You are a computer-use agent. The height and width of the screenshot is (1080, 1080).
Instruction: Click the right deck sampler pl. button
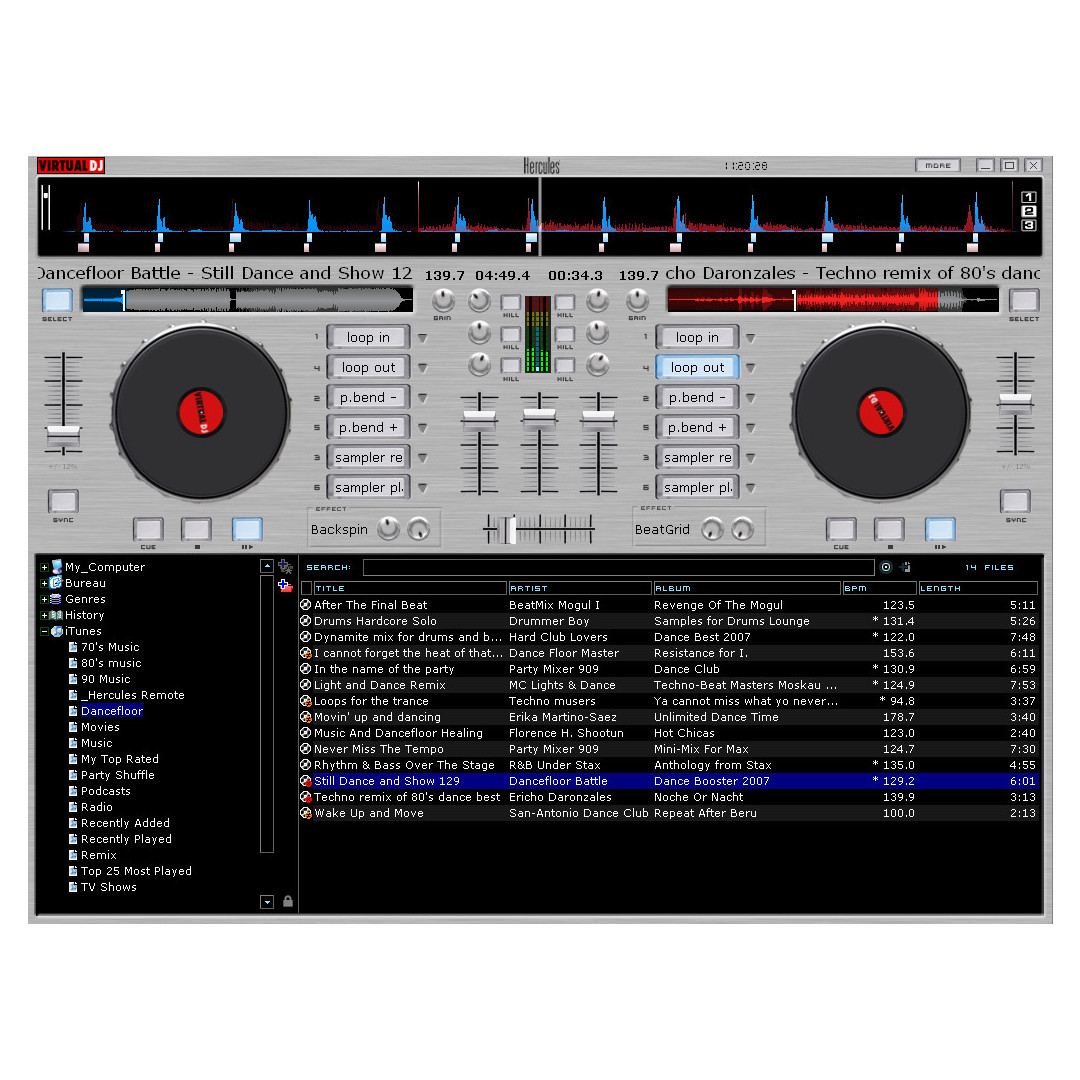pos(697,488)
